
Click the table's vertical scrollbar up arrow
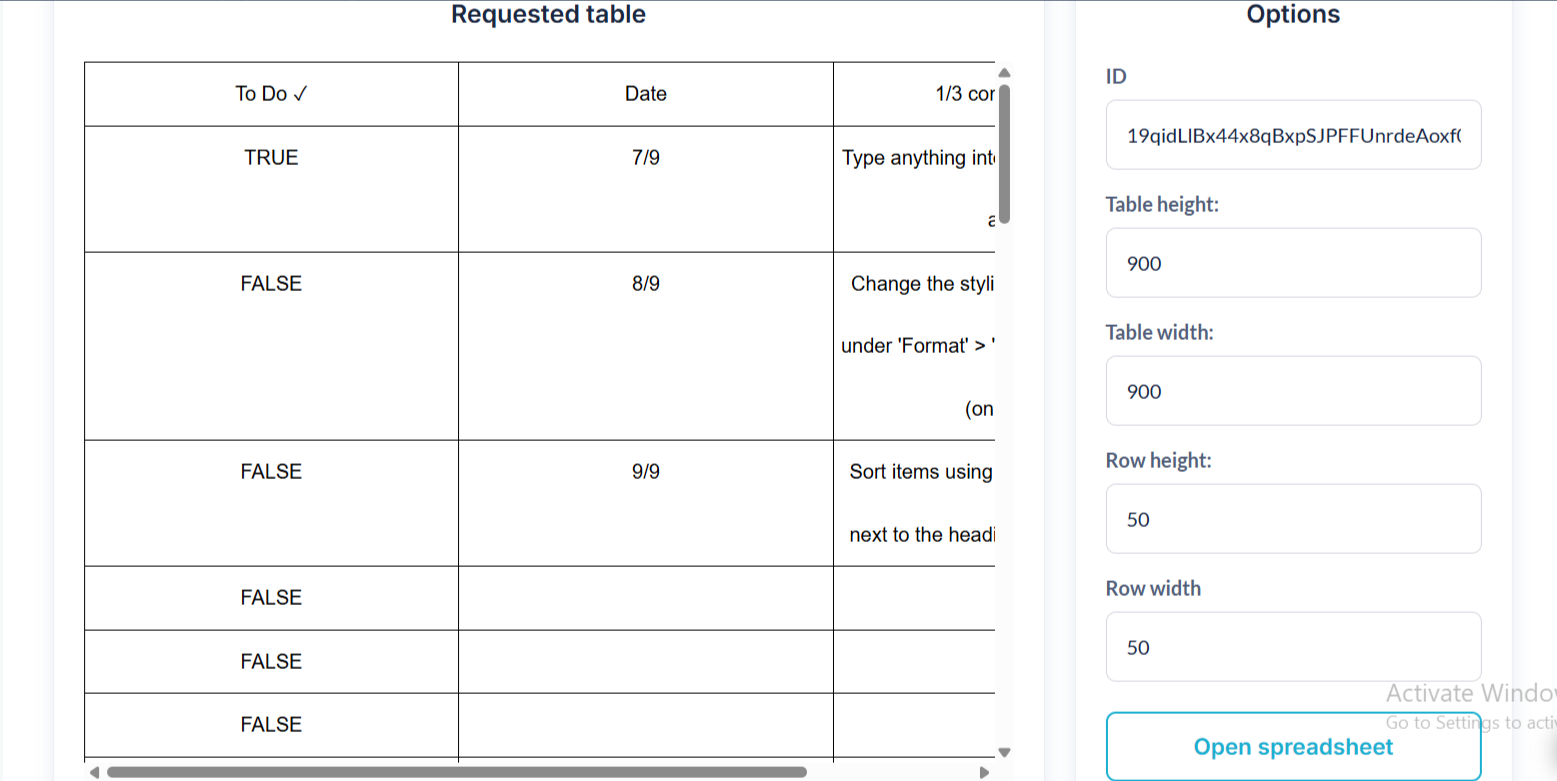pyautogui.click(x=1005, y=72)
